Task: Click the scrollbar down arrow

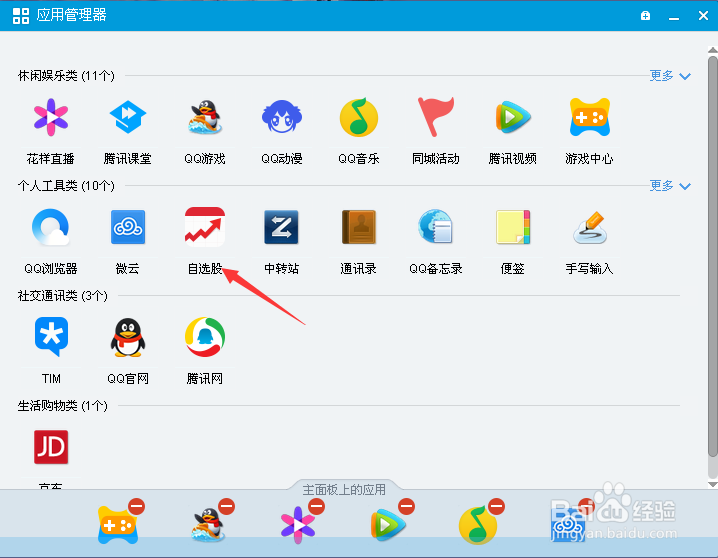Action: [x=713, y=484]
